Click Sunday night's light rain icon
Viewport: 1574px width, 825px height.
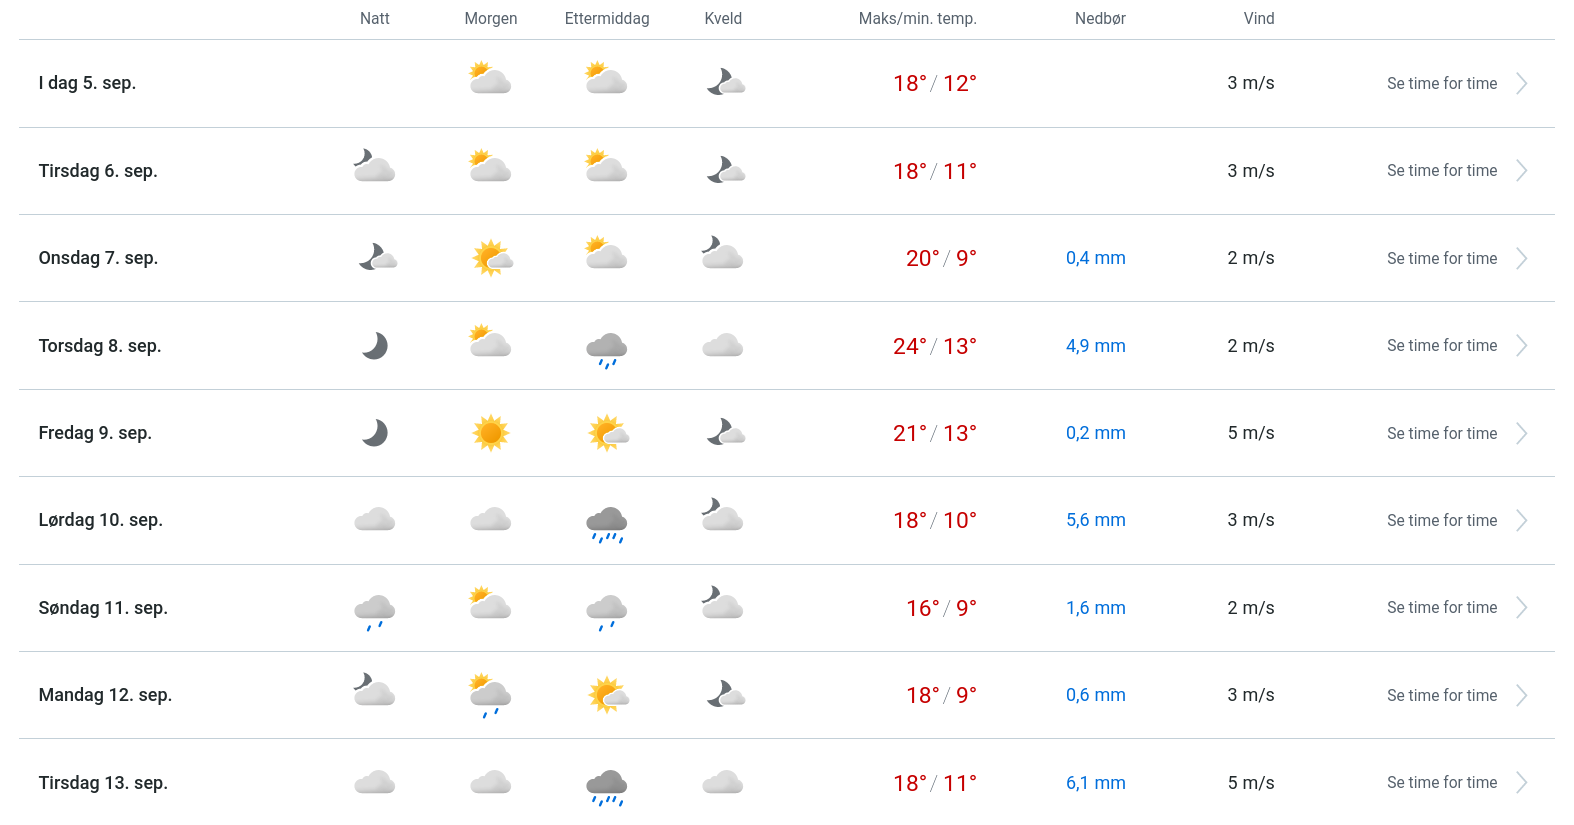tap(375, 611)
